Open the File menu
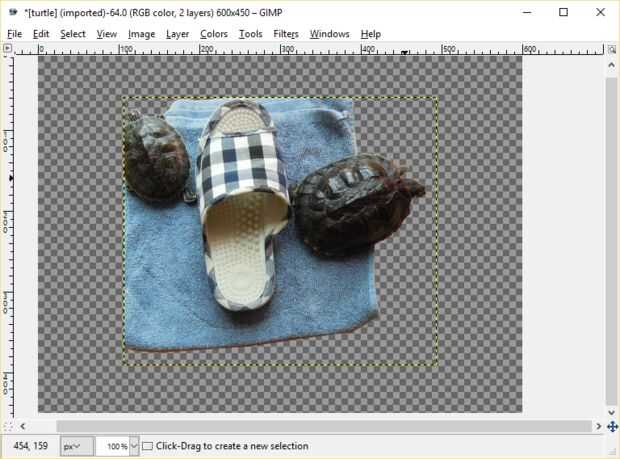620x459 pixels. (15, 34)
